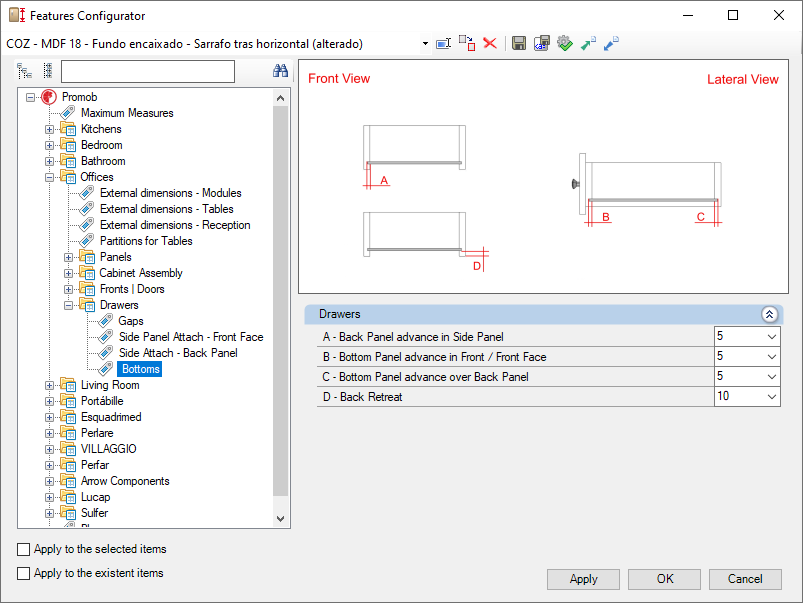Expand all tree nodes icon
This screenshot has width=803, height=603.
click(x=24, y=71)
